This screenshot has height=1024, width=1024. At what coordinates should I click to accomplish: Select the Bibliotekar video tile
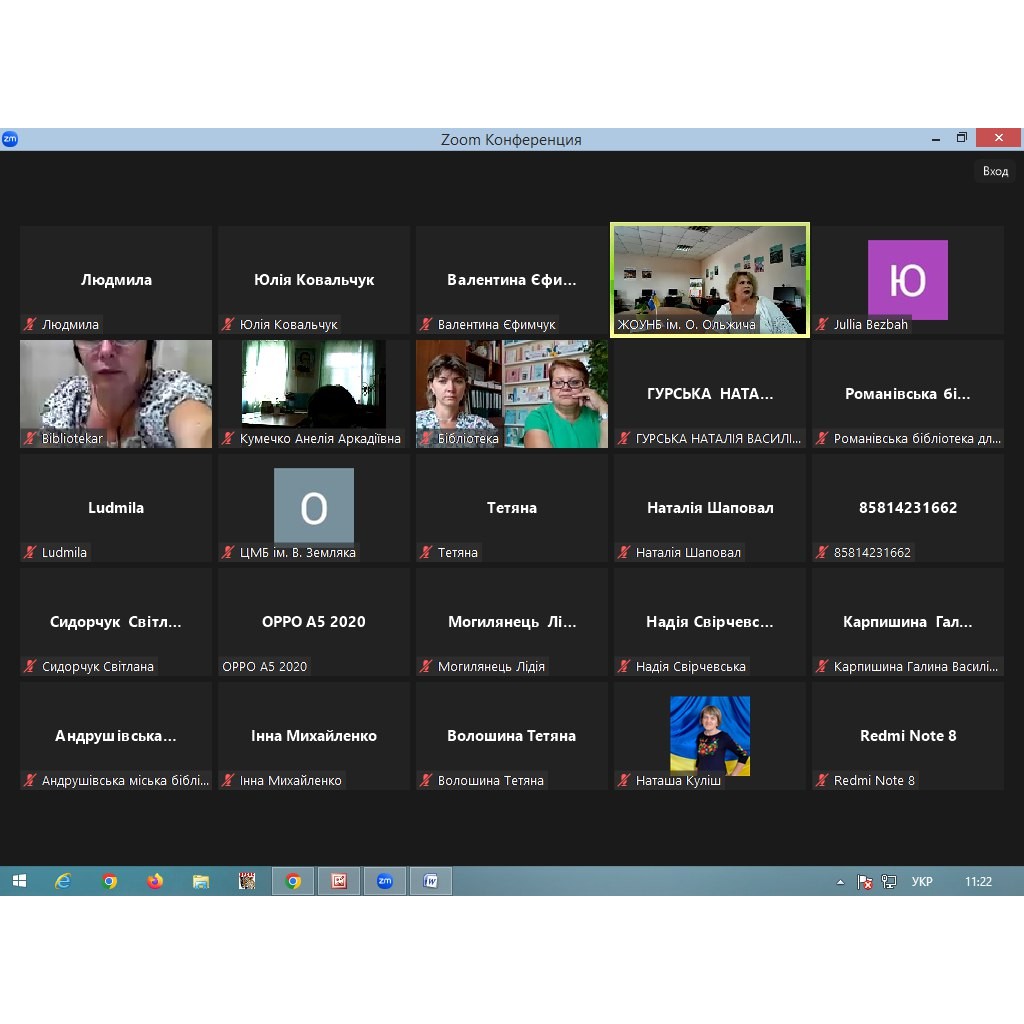(x=116, y=393)
